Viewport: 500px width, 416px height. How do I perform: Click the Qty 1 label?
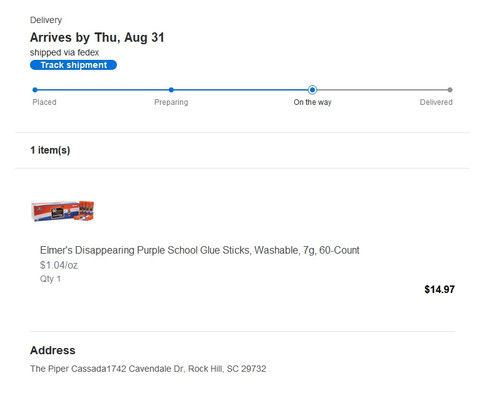click(x=50, y=279)
